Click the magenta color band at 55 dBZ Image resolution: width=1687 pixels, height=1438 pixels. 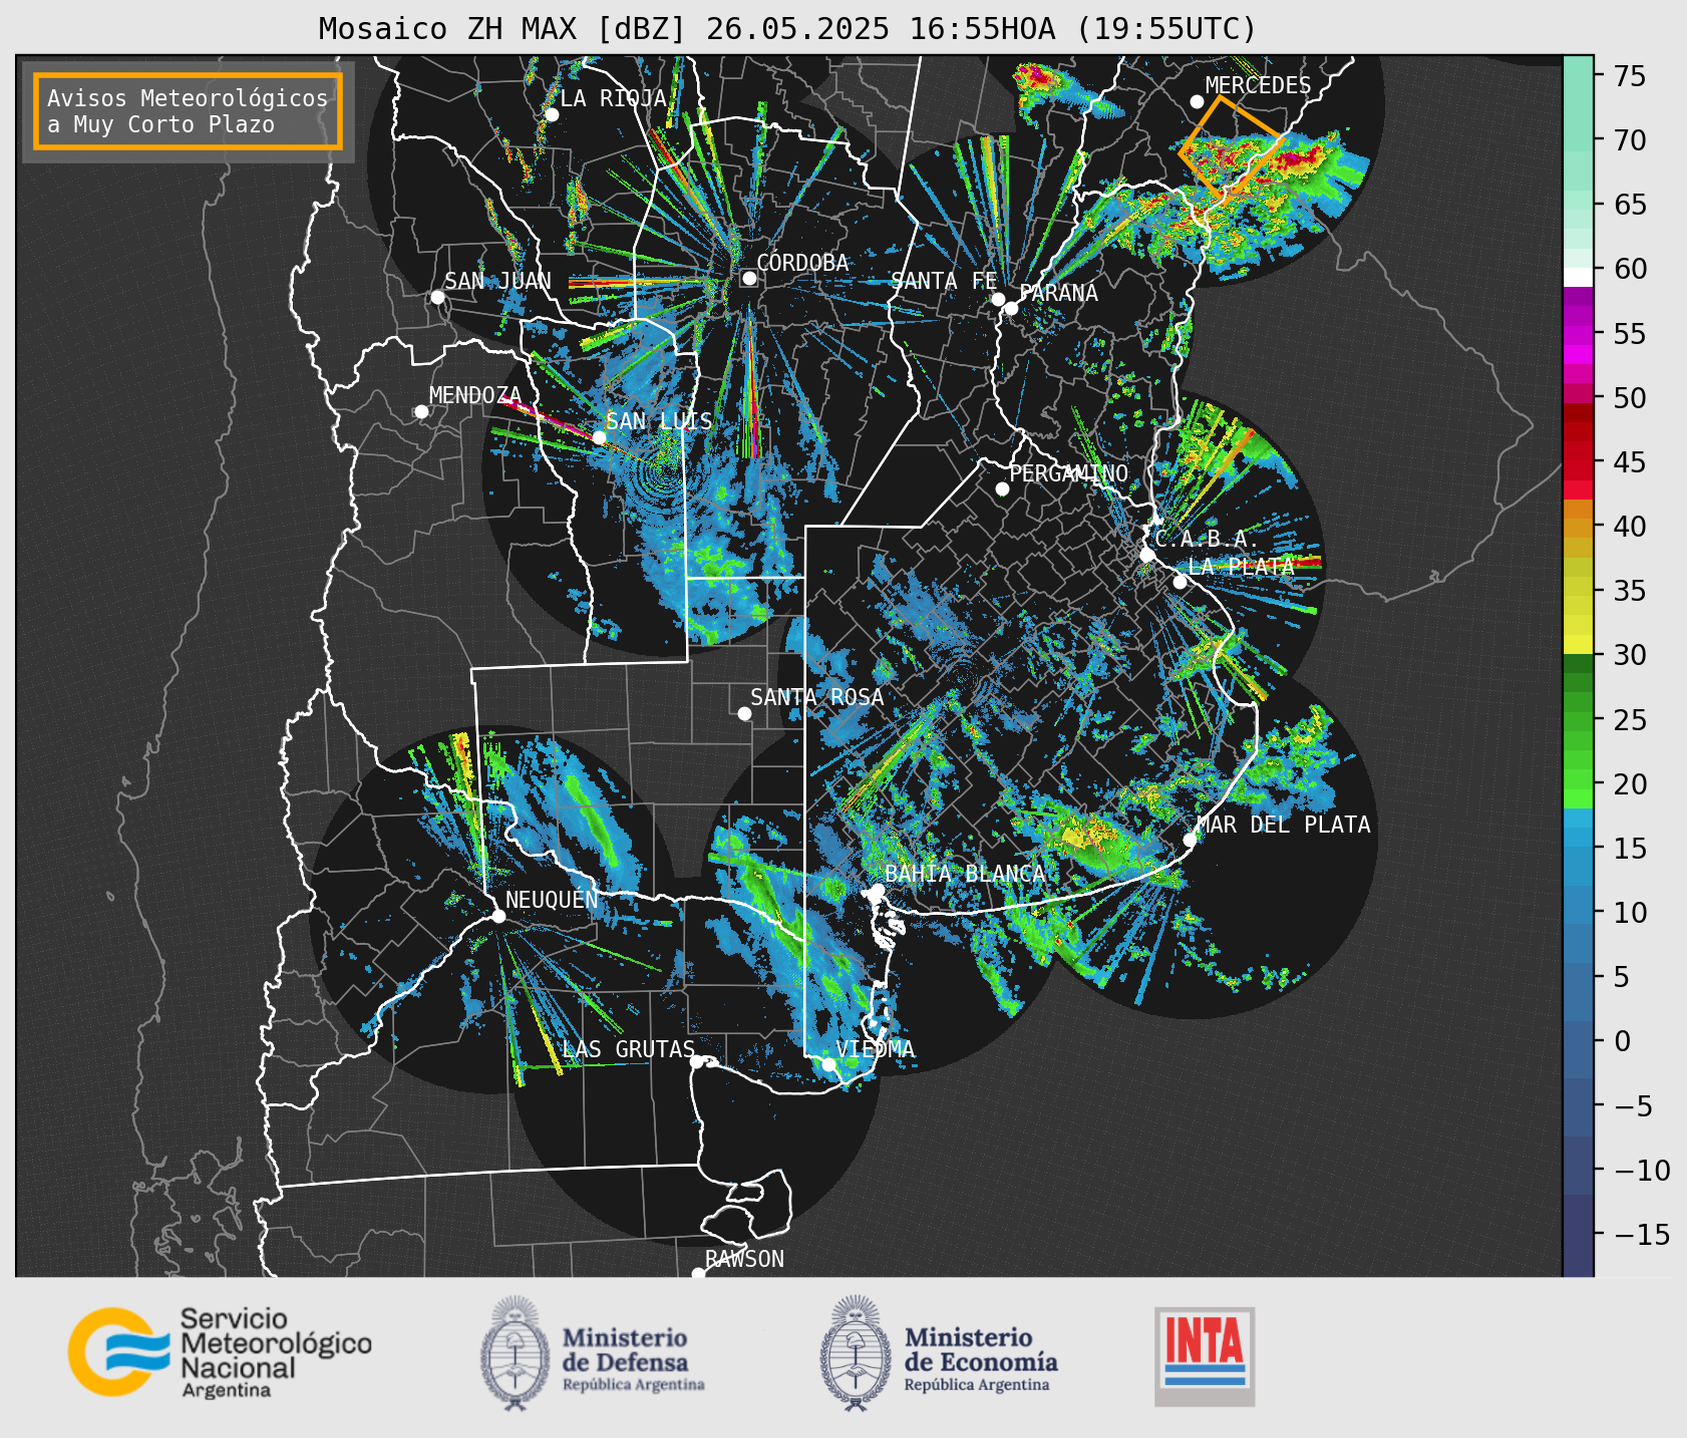(1578, 334)
